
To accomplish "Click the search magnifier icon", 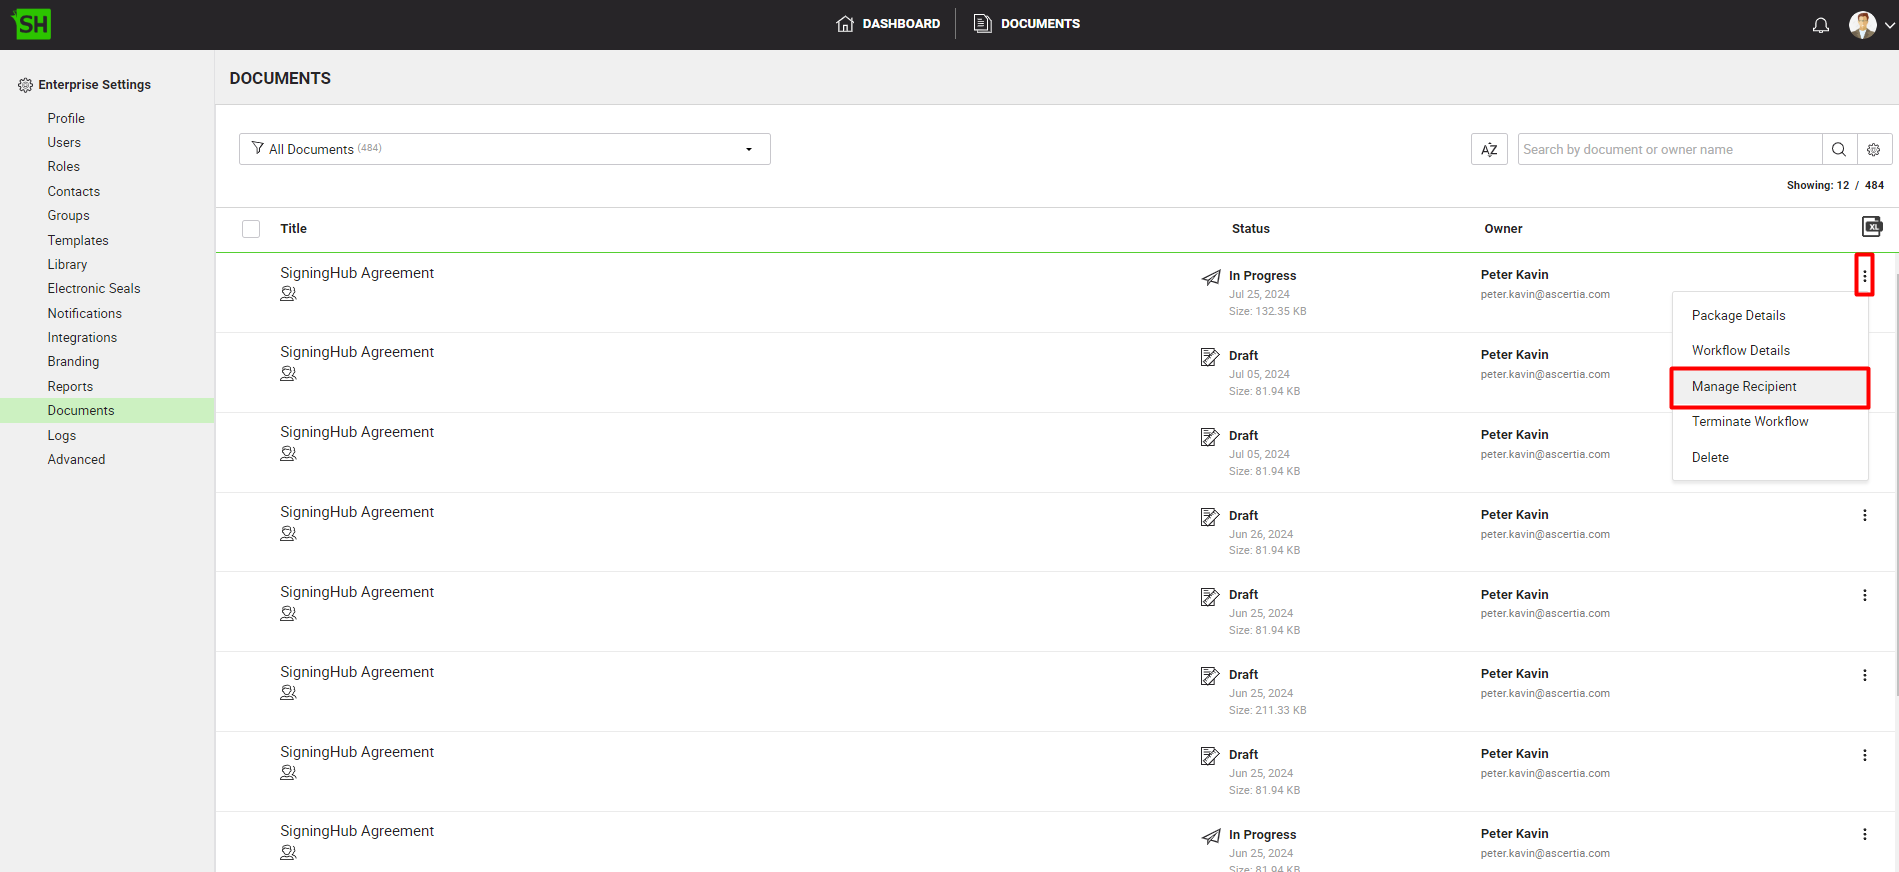I will [1838, 150].
